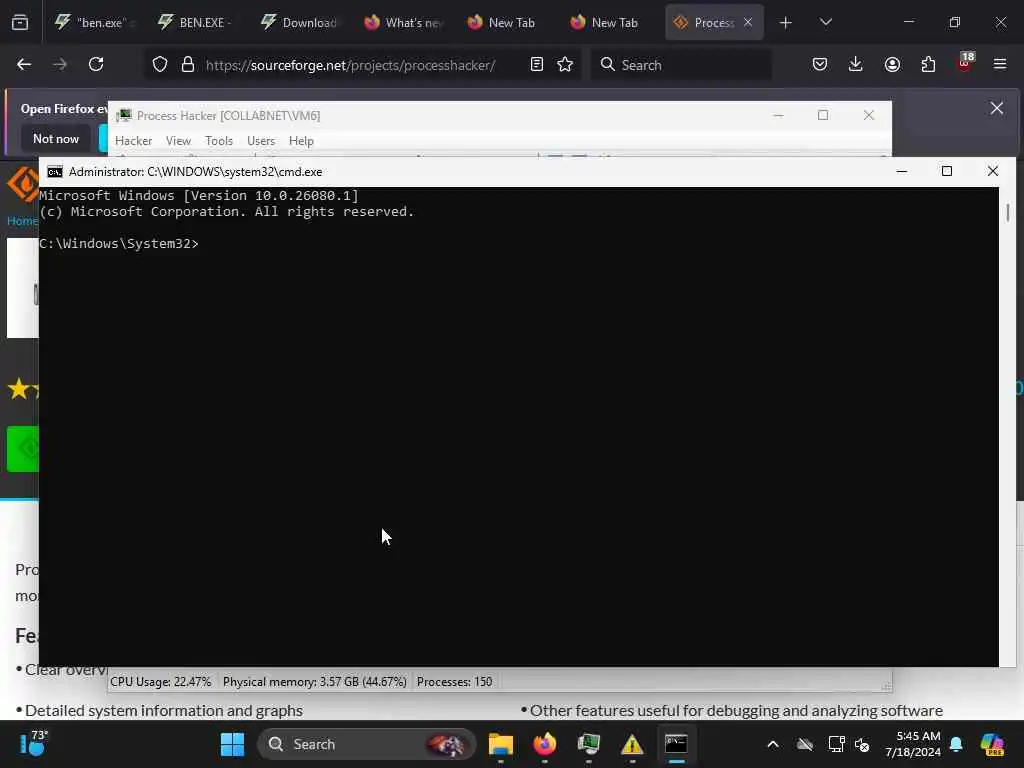Click the Physical memory status entry
The image size is (1024, 768).
pyautogui.click(x=315, y=682)
